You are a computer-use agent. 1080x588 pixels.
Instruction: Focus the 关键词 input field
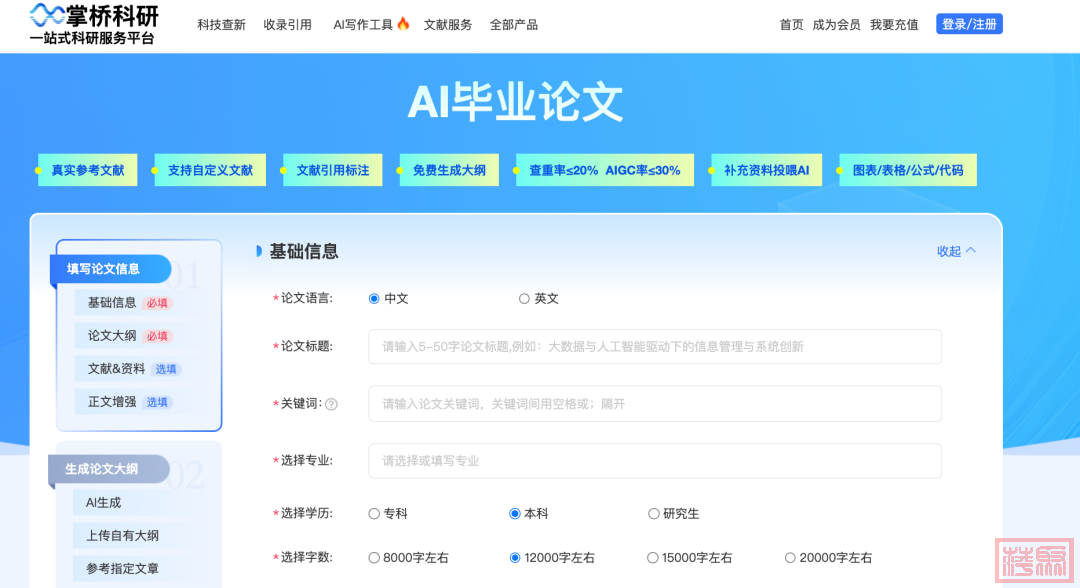coord(654,404)
